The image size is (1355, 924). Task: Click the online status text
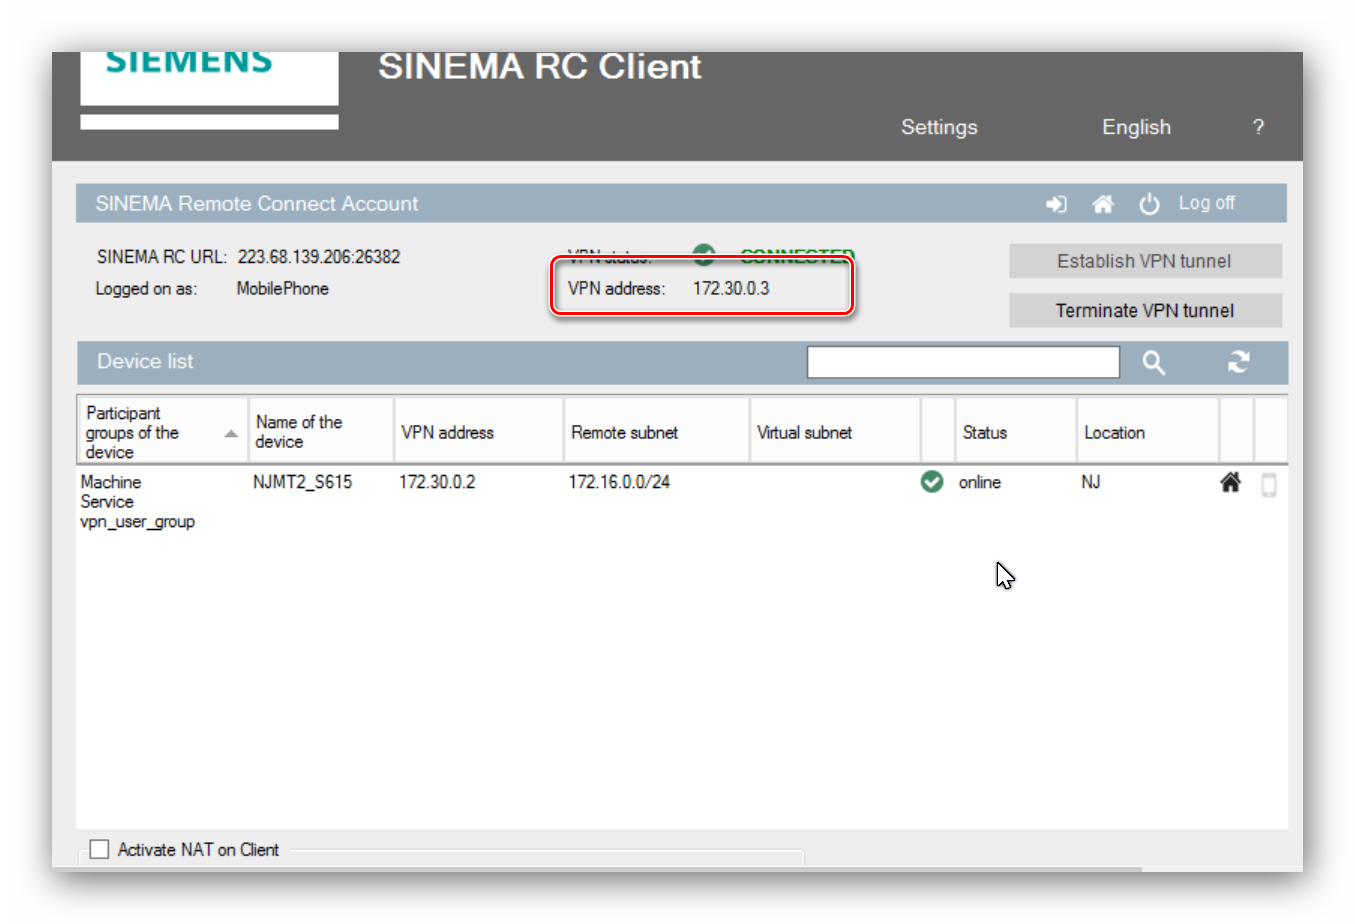pos(980,482)
